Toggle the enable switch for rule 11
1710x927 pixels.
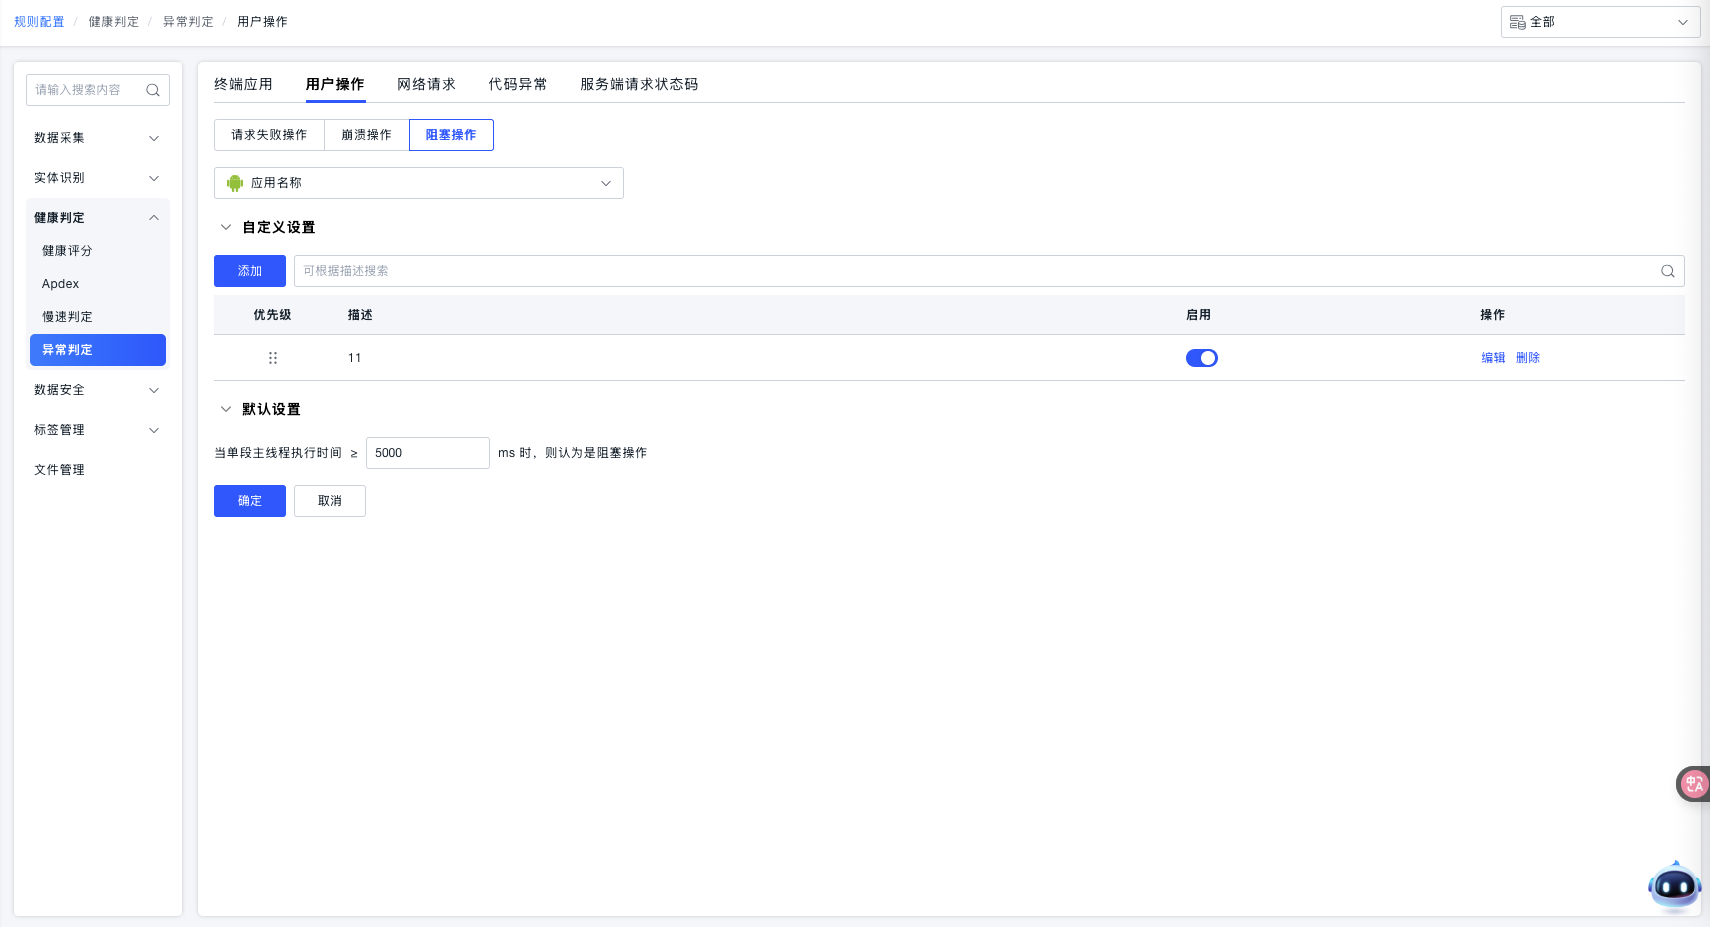tap(1201, 358)
